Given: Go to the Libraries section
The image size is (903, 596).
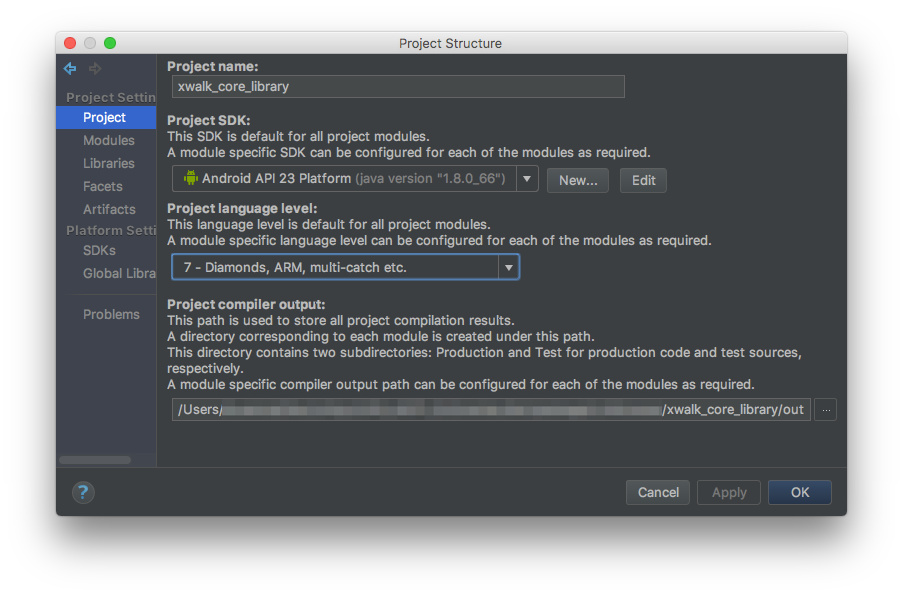Looking at the screenshot, I should pos(109,163).
